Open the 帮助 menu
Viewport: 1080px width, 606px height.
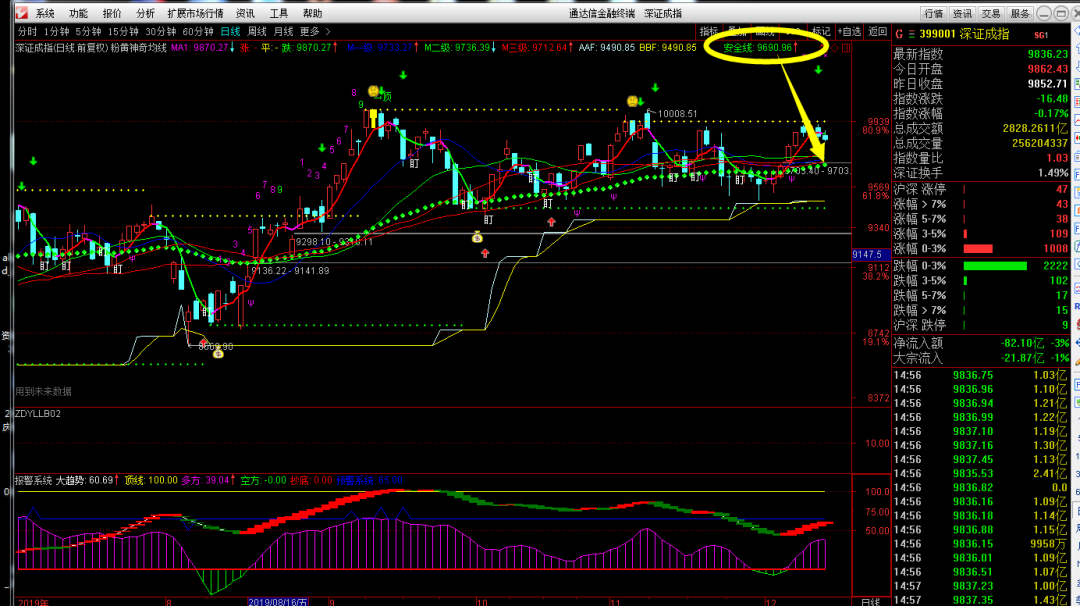click(313, 13)
